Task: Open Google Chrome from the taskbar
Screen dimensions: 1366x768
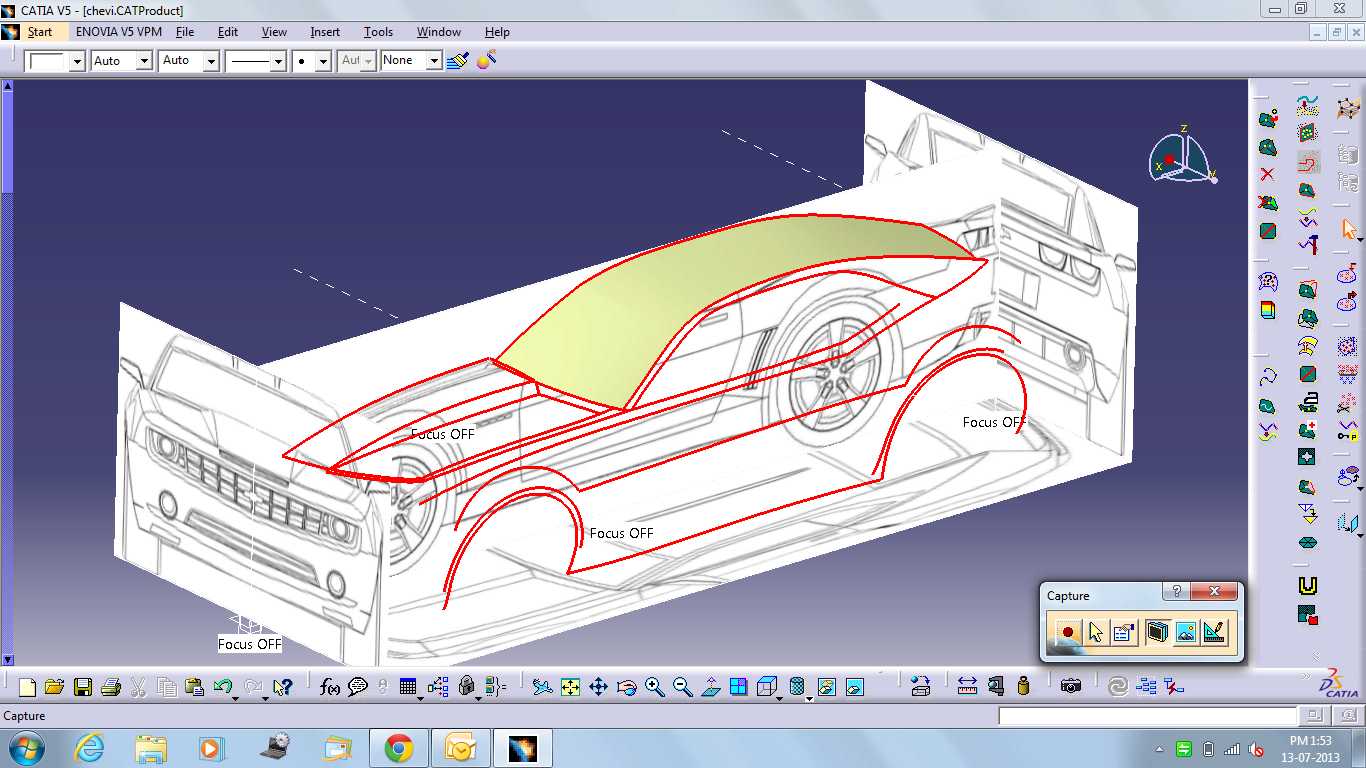Action: tap(398, 748)
